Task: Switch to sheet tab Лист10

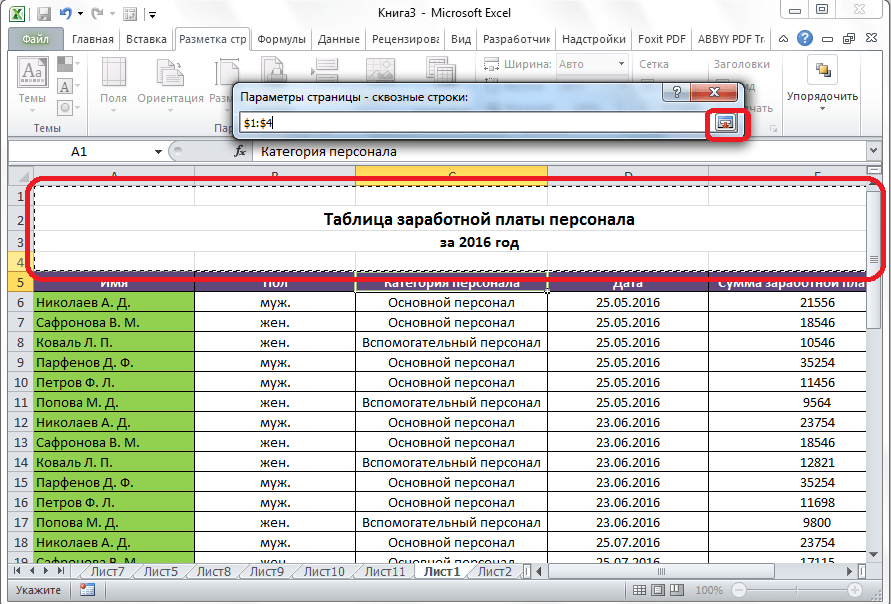Action: coord(323,572)
